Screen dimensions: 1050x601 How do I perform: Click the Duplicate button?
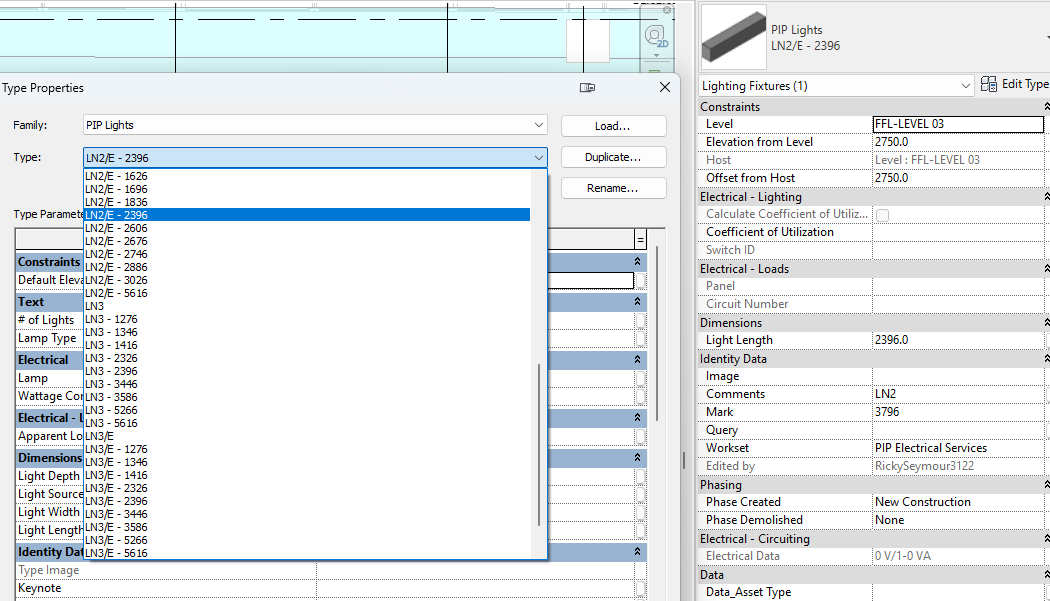pos(613,157)
